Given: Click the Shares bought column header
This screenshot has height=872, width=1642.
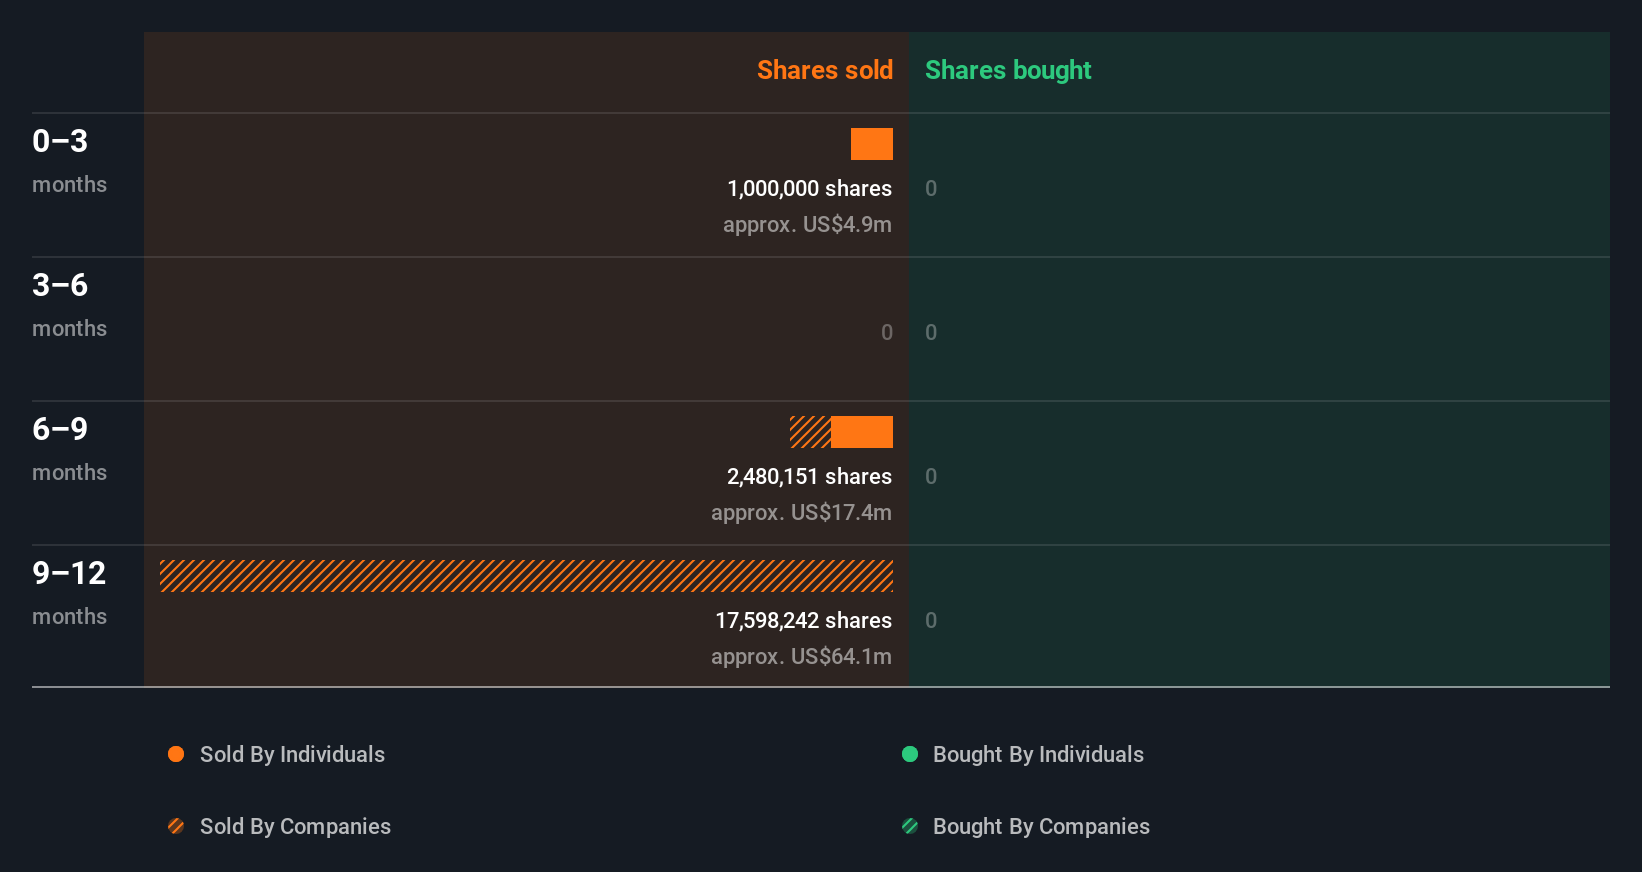Looking at the screenshot, I should [1008, 70].
